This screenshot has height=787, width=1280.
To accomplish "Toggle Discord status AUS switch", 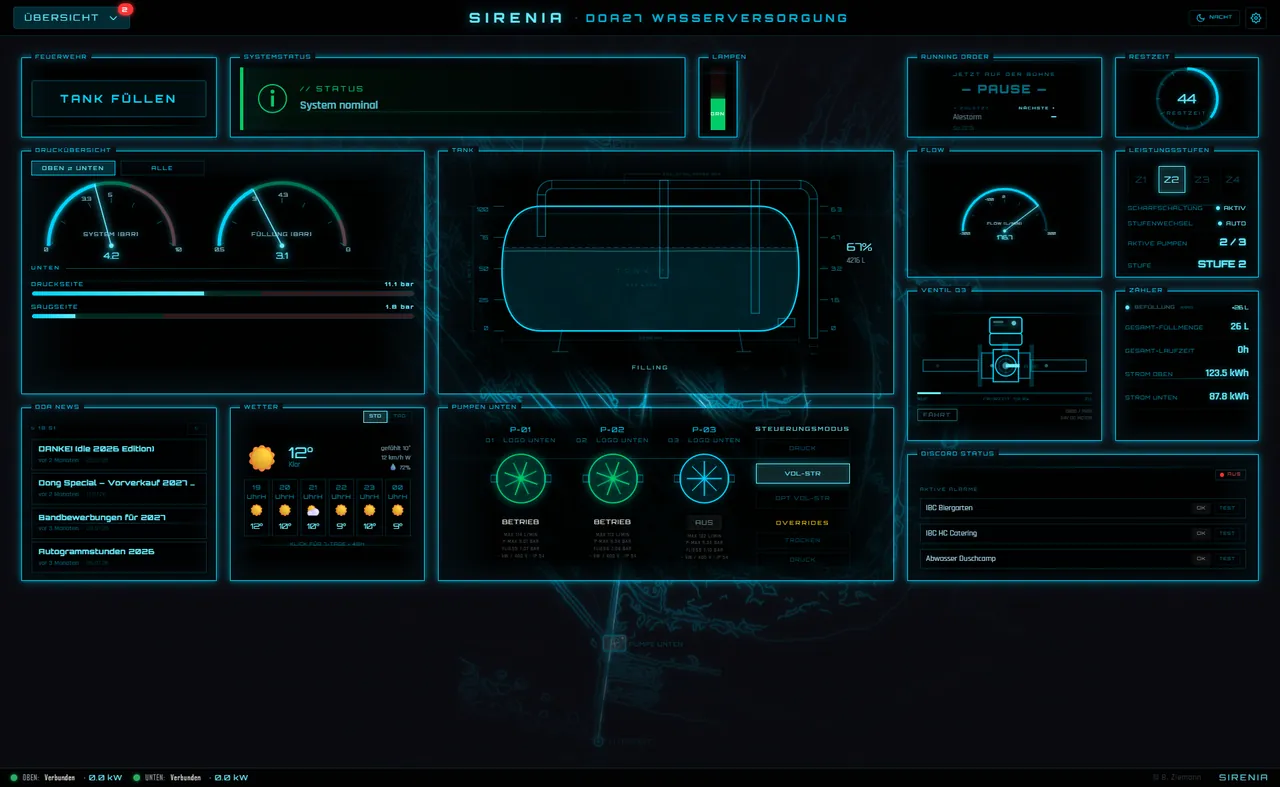I will click(x=1230, y=475).
